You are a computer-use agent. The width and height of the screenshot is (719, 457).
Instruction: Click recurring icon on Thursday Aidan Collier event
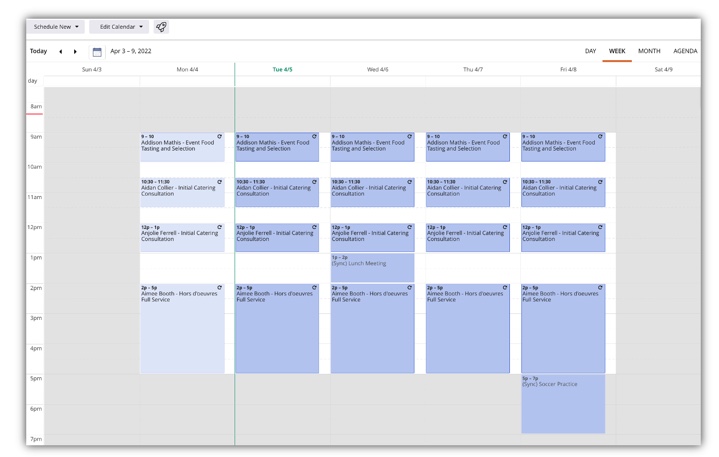tap(505, 182)
